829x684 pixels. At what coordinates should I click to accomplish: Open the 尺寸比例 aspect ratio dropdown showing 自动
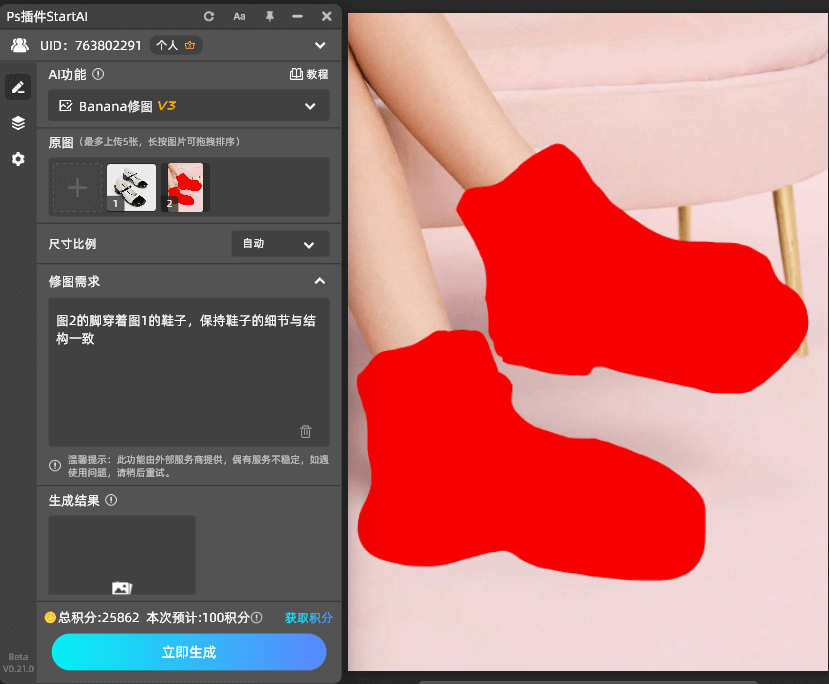coord(280,243)
